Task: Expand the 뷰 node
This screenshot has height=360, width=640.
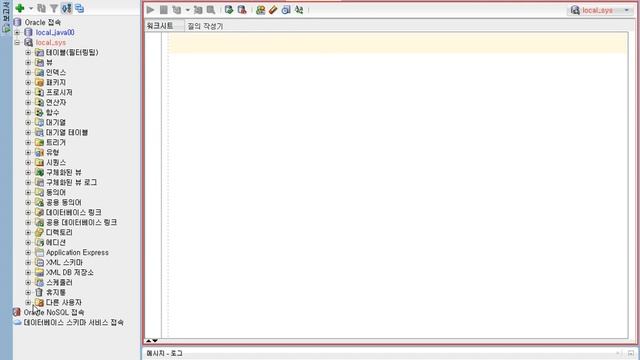Action: [x=28, y=62]
